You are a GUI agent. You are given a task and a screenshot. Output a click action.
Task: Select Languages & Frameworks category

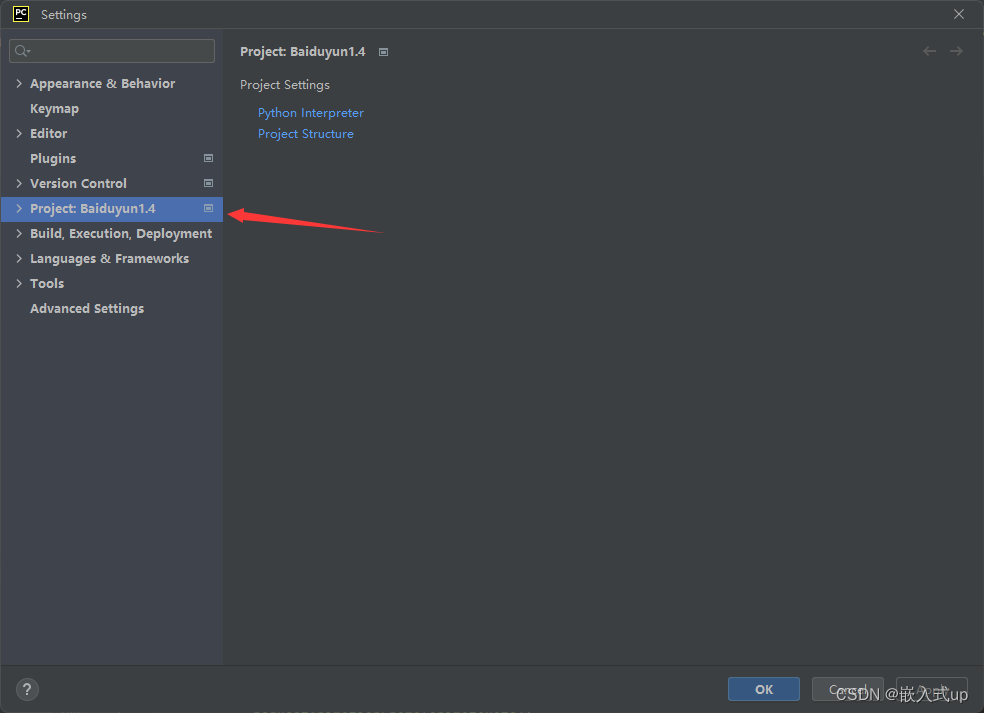coord(109,259)
